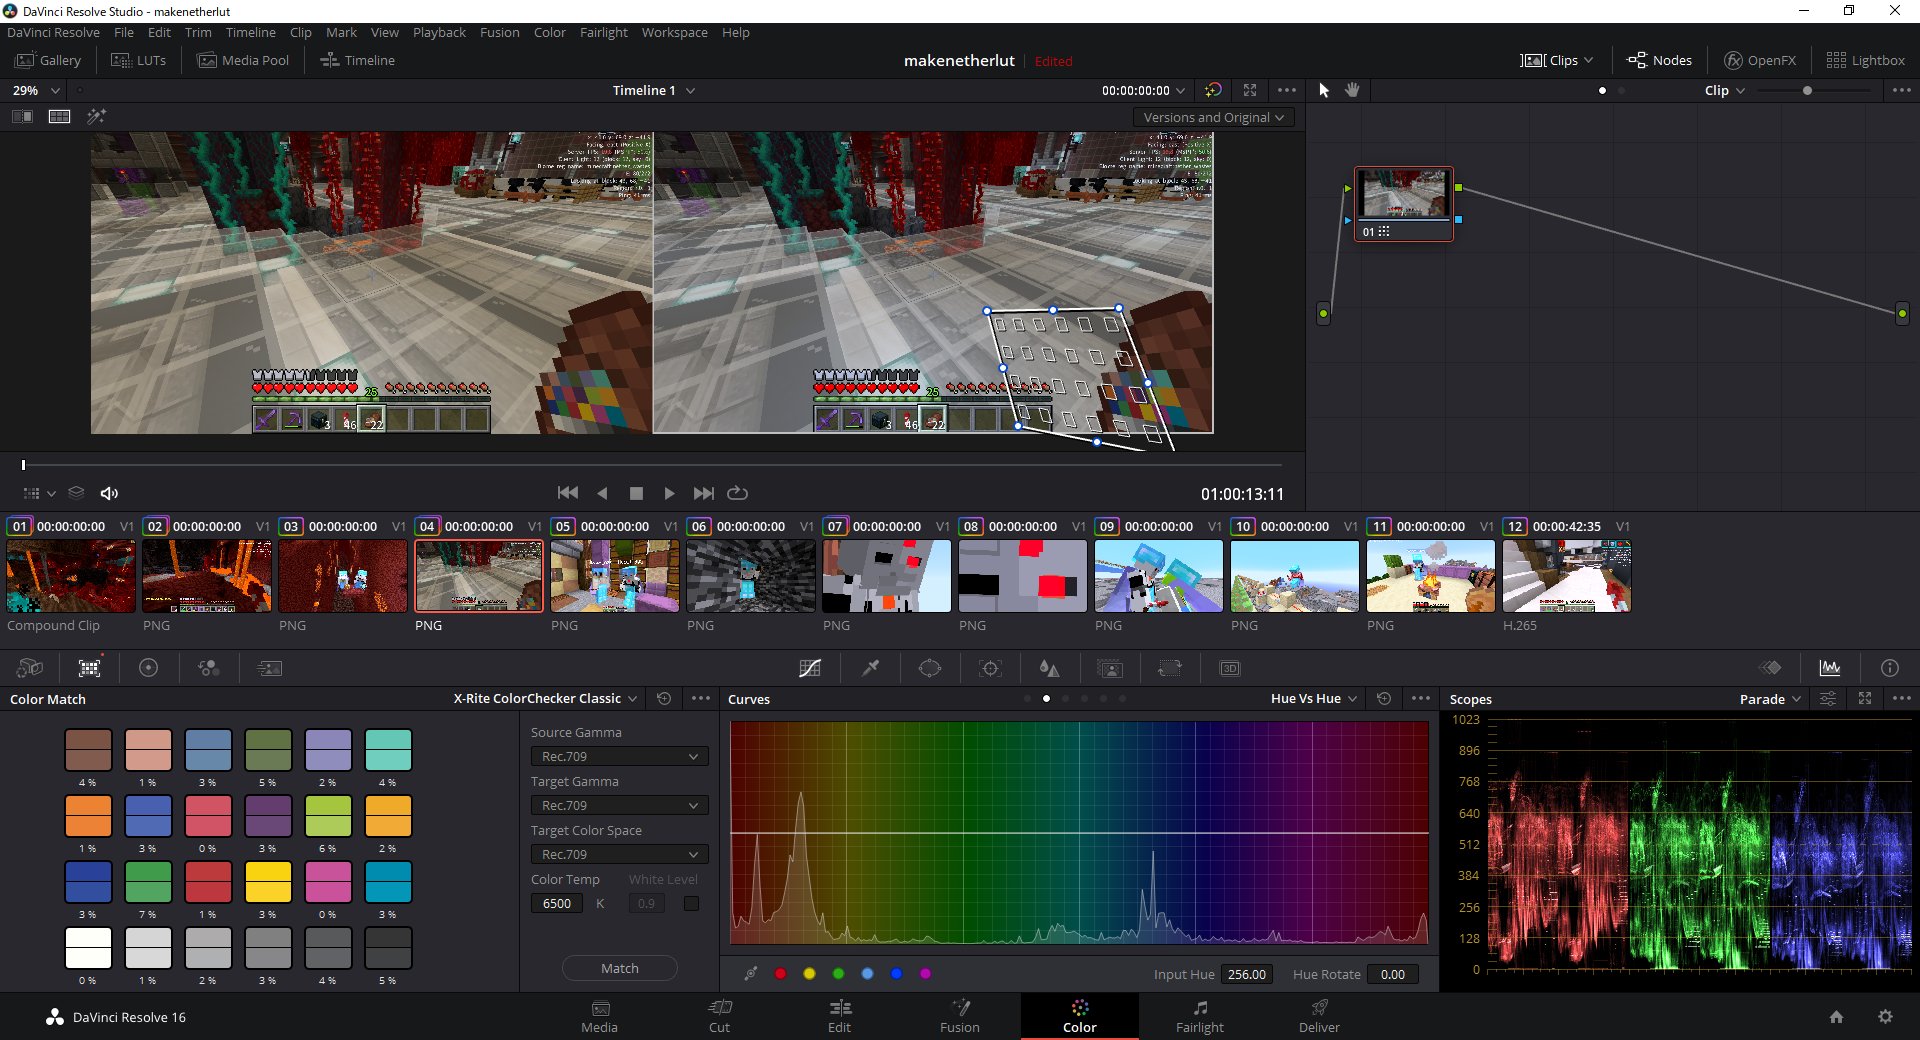The height and width of the screenshot is (1040, 1920).
Task: Open the Tracker palette
Action: tap(990, 668)
